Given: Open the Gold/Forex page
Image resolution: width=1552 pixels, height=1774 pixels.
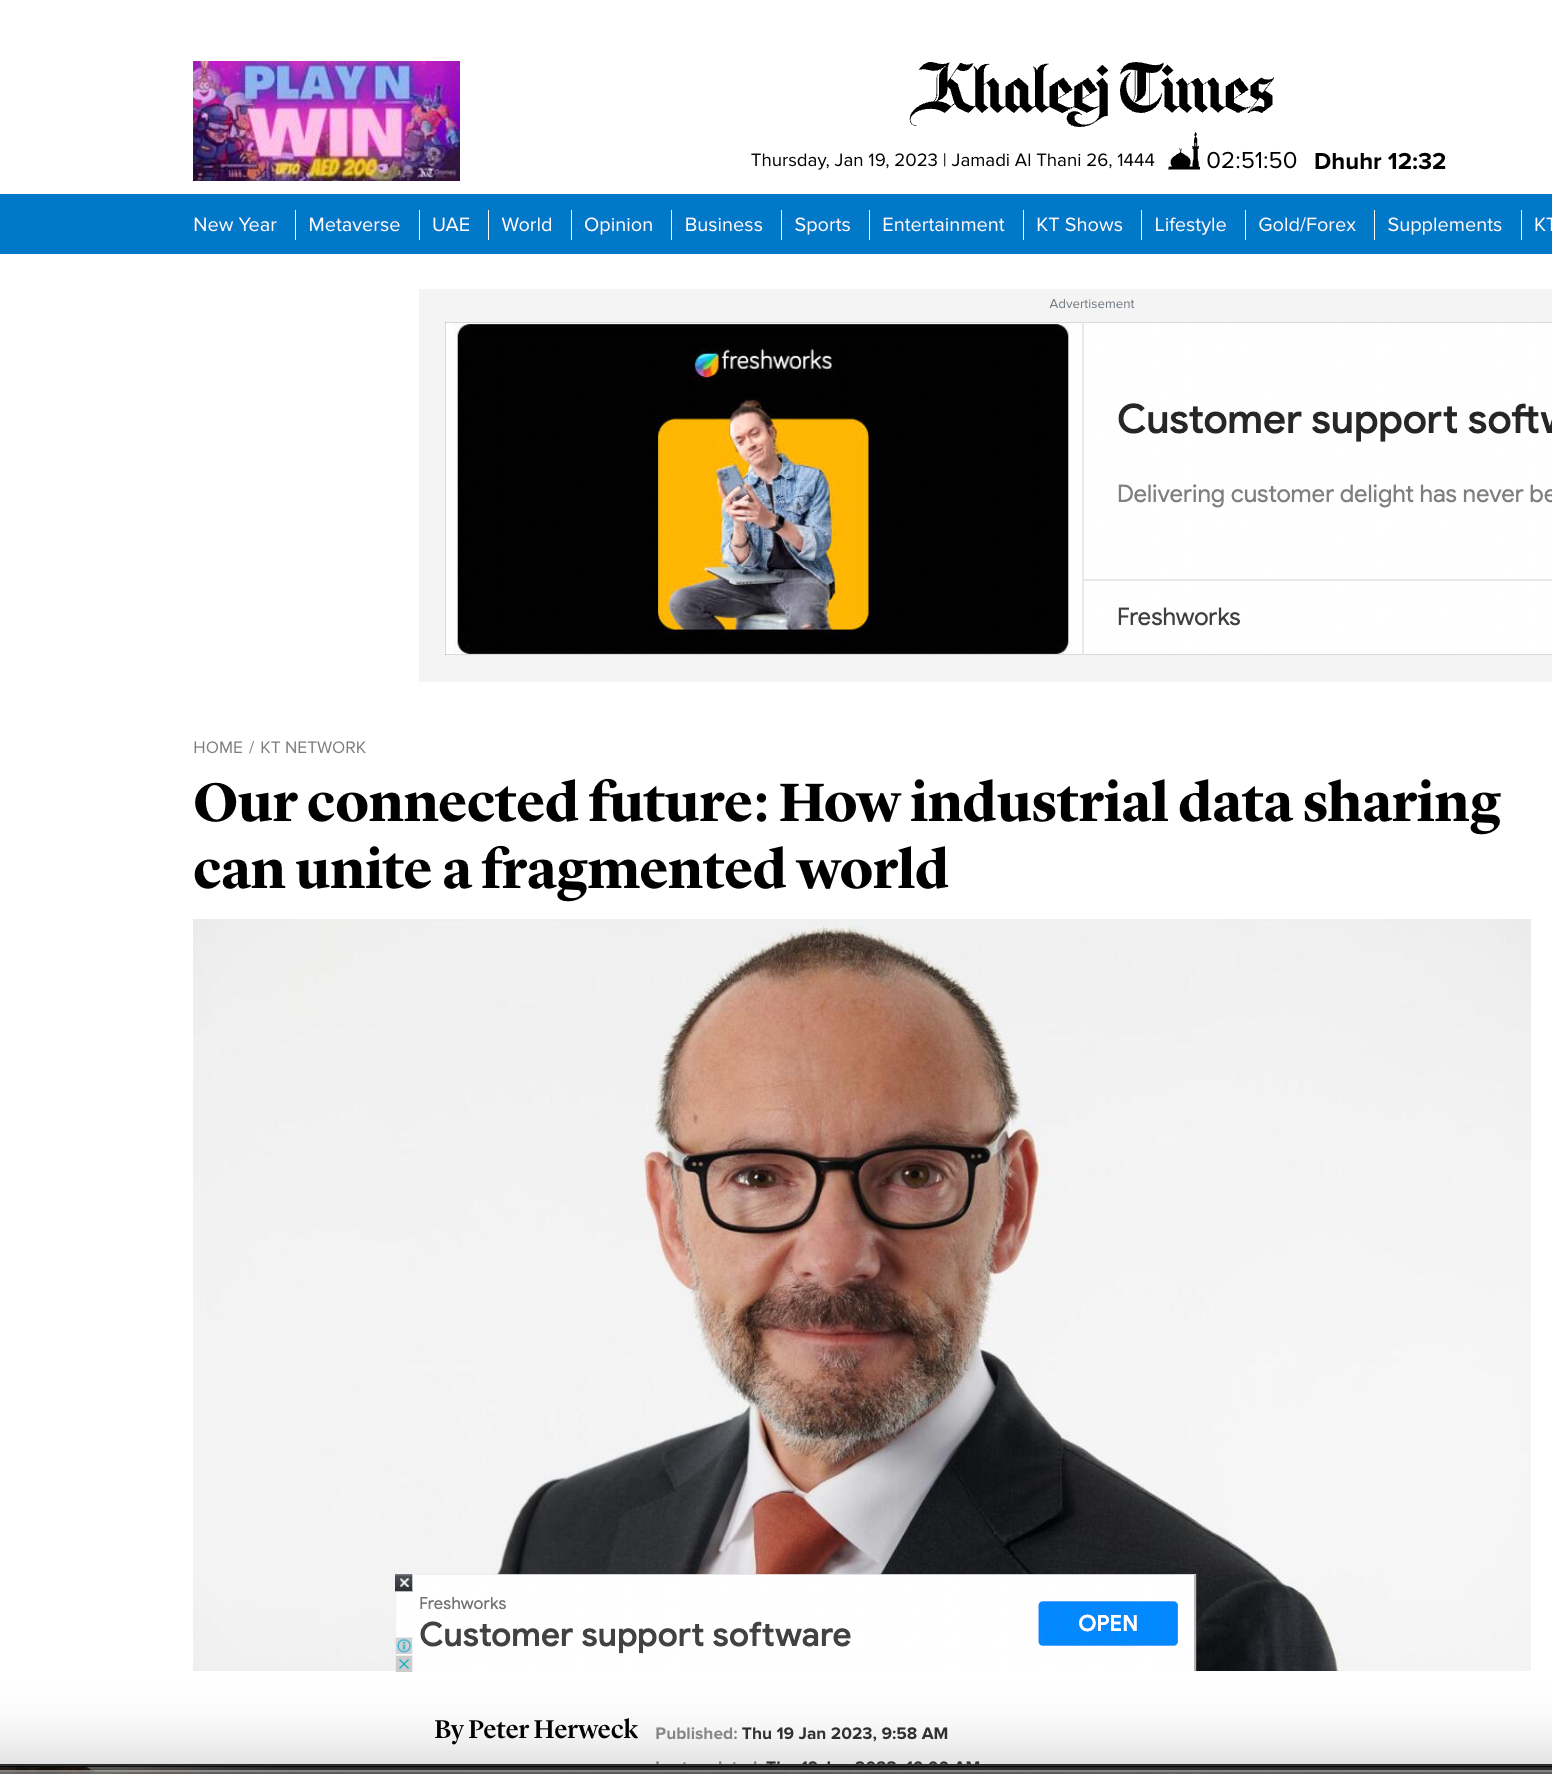Looking at the screenshot, I should point(1306,225).
